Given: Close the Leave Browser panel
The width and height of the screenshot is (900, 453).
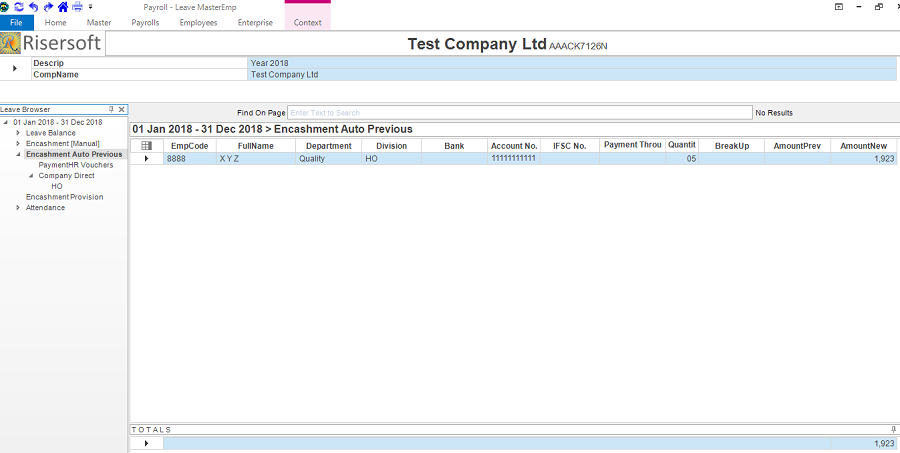Looking at the screenshot, I should (121, 109).
